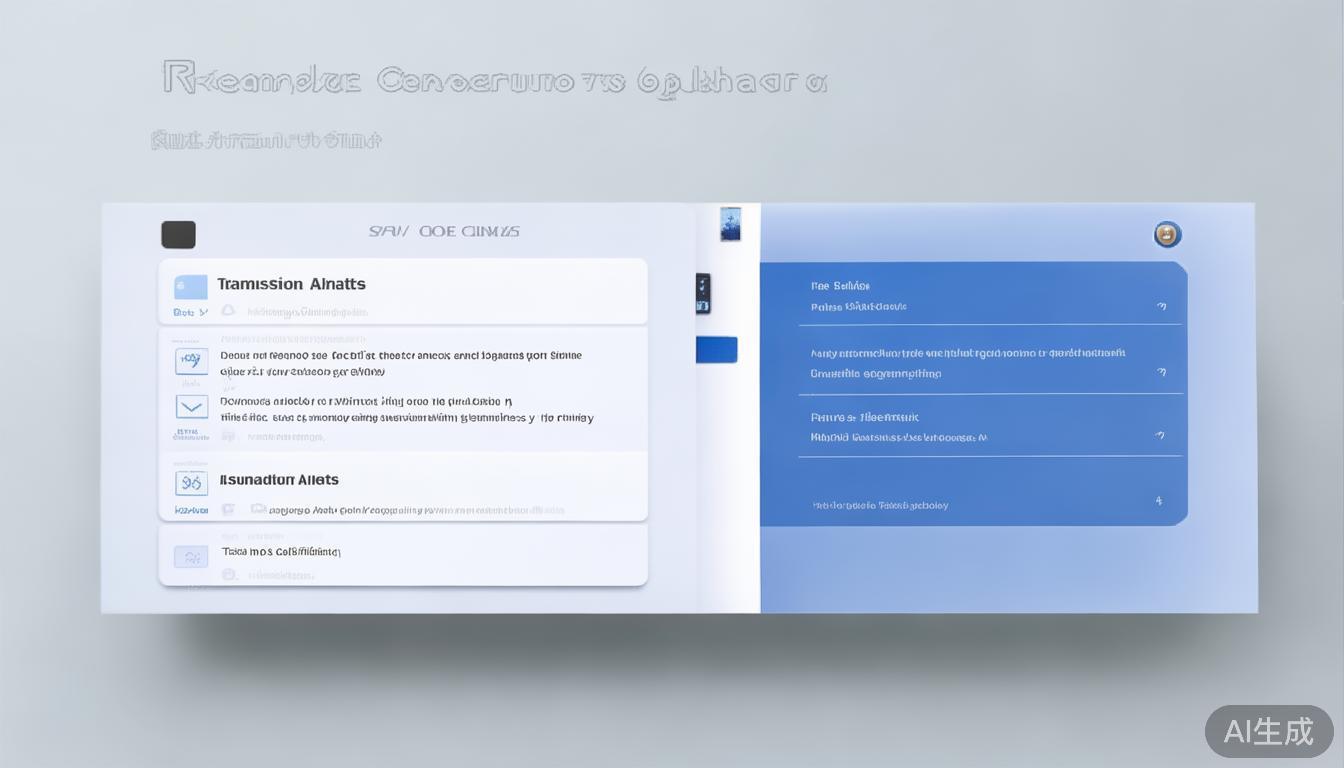Click the icon next to Isunadton Allets
Image resolution: width=1344 pixels, height=768 pixels.
(191, 483)
